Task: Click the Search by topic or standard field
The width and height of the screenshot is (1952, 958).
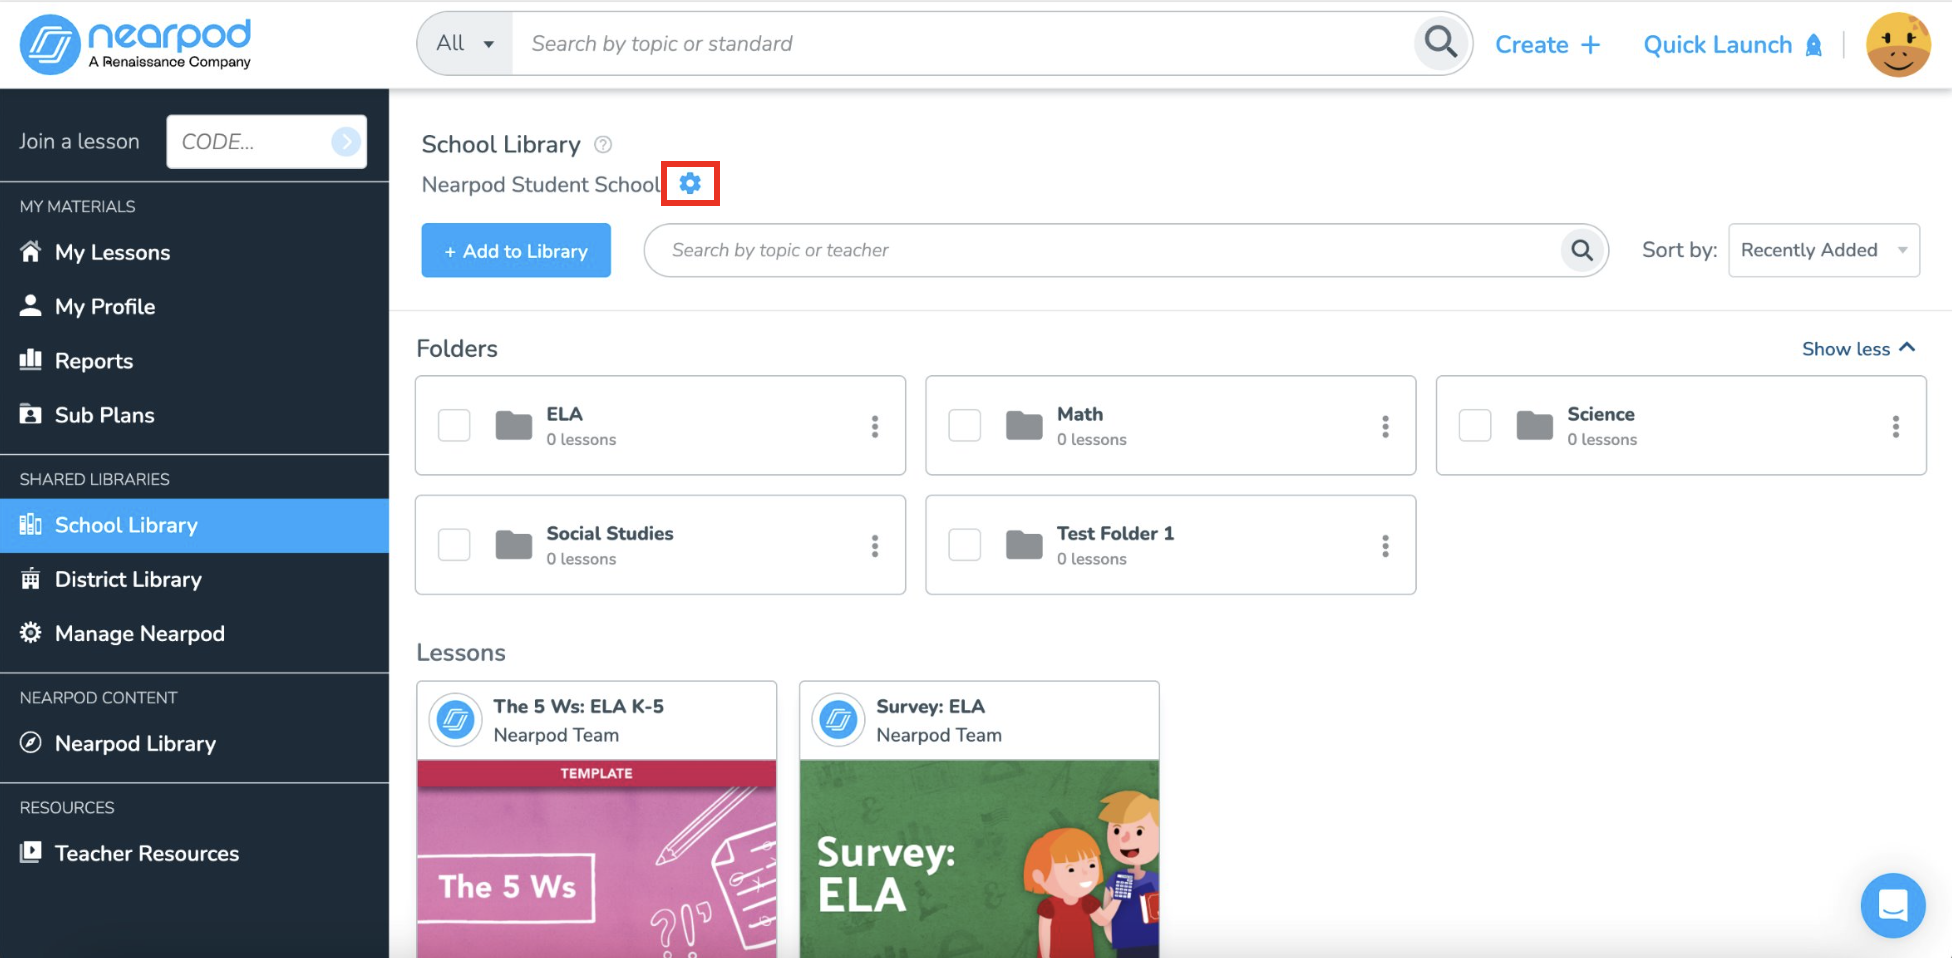Action: pos(962,43)
